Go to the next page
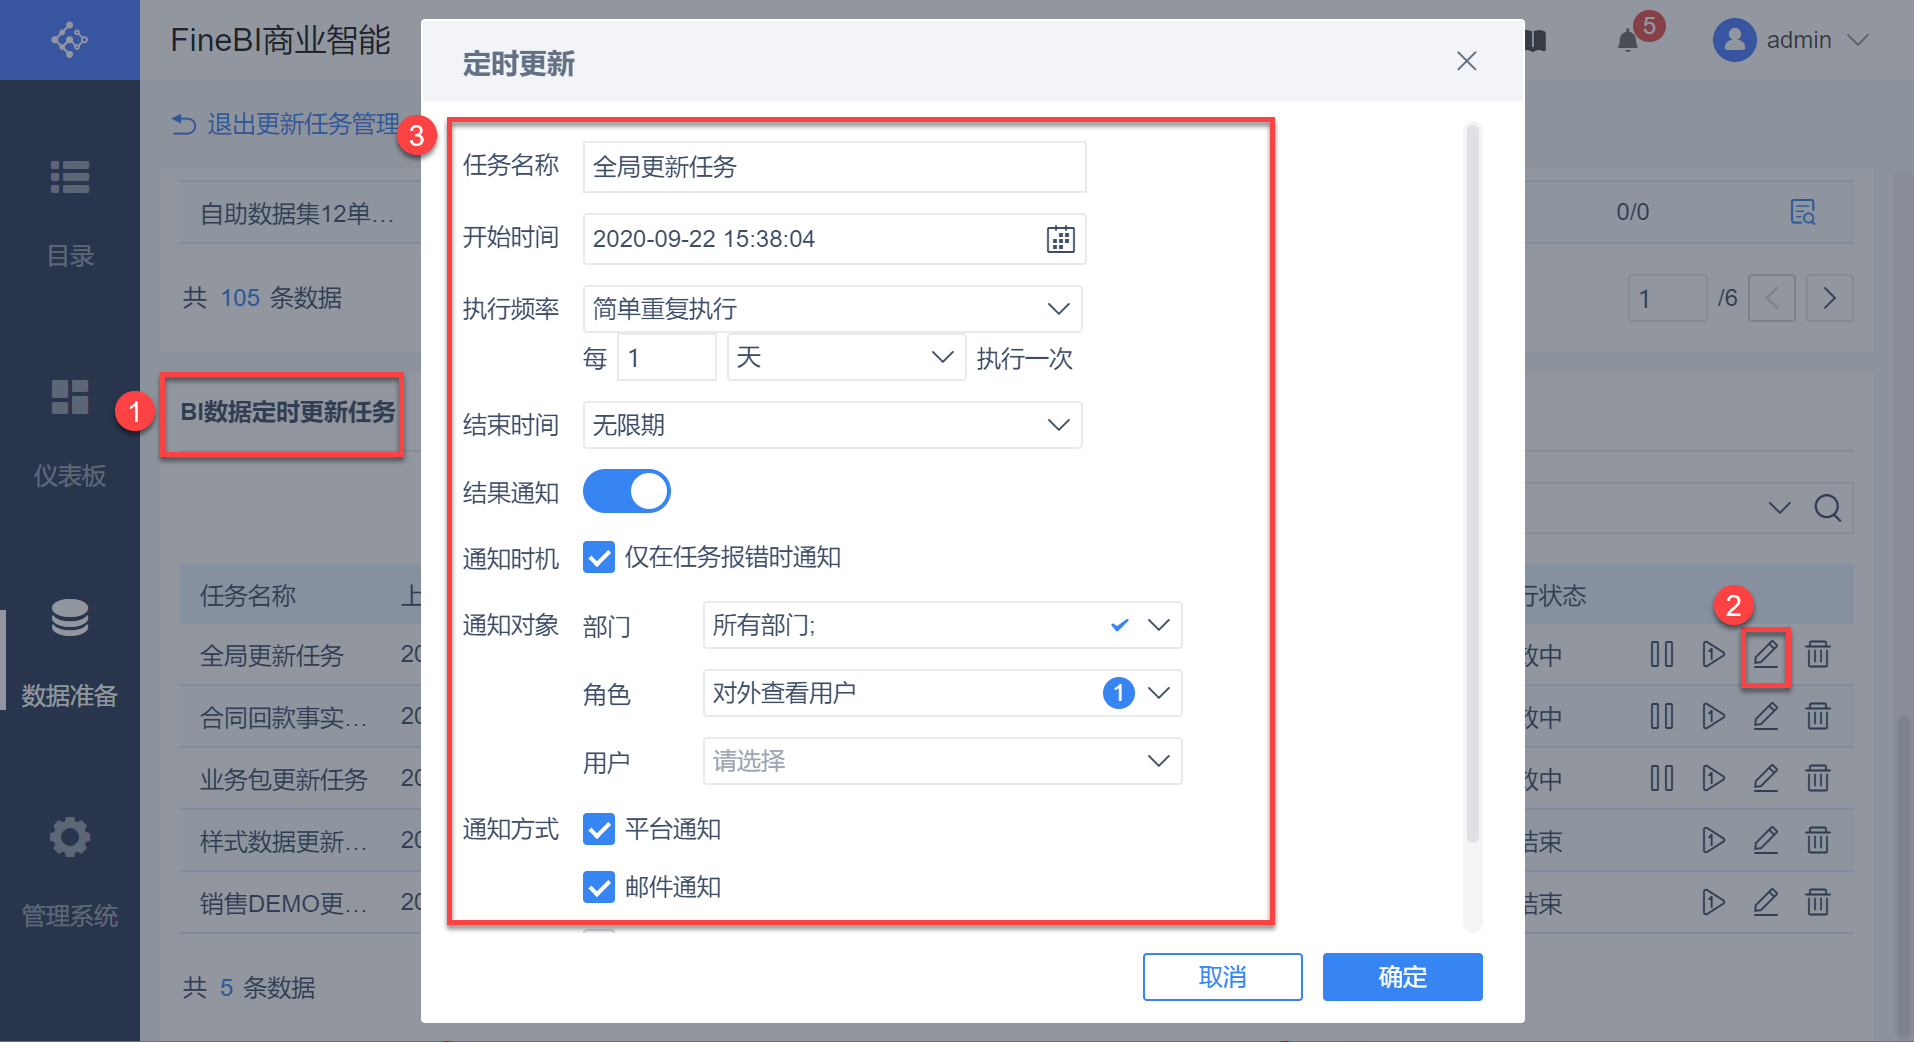The height and width of the screenshot is (1042, 1914). 1830,298
